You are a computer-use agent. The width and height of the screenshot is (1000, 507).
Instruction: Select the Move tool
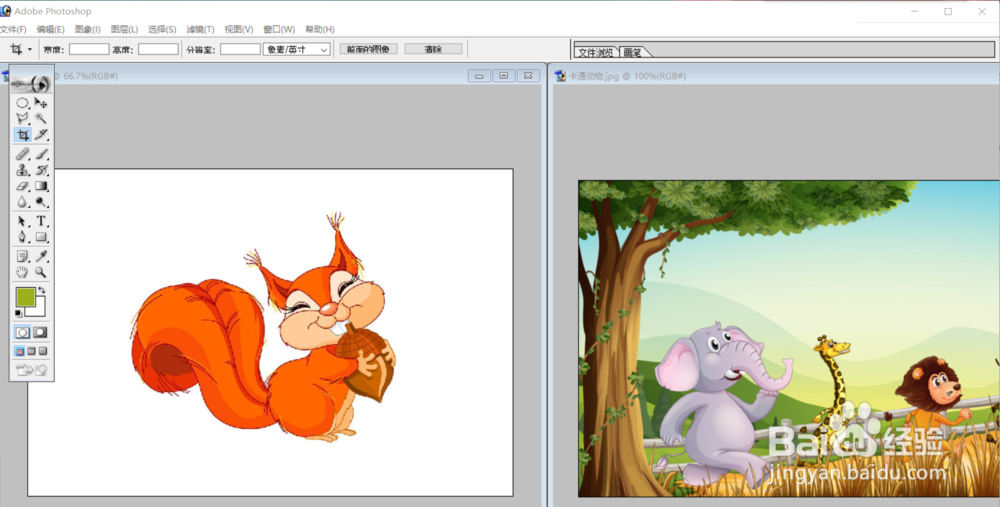(41, 103)
